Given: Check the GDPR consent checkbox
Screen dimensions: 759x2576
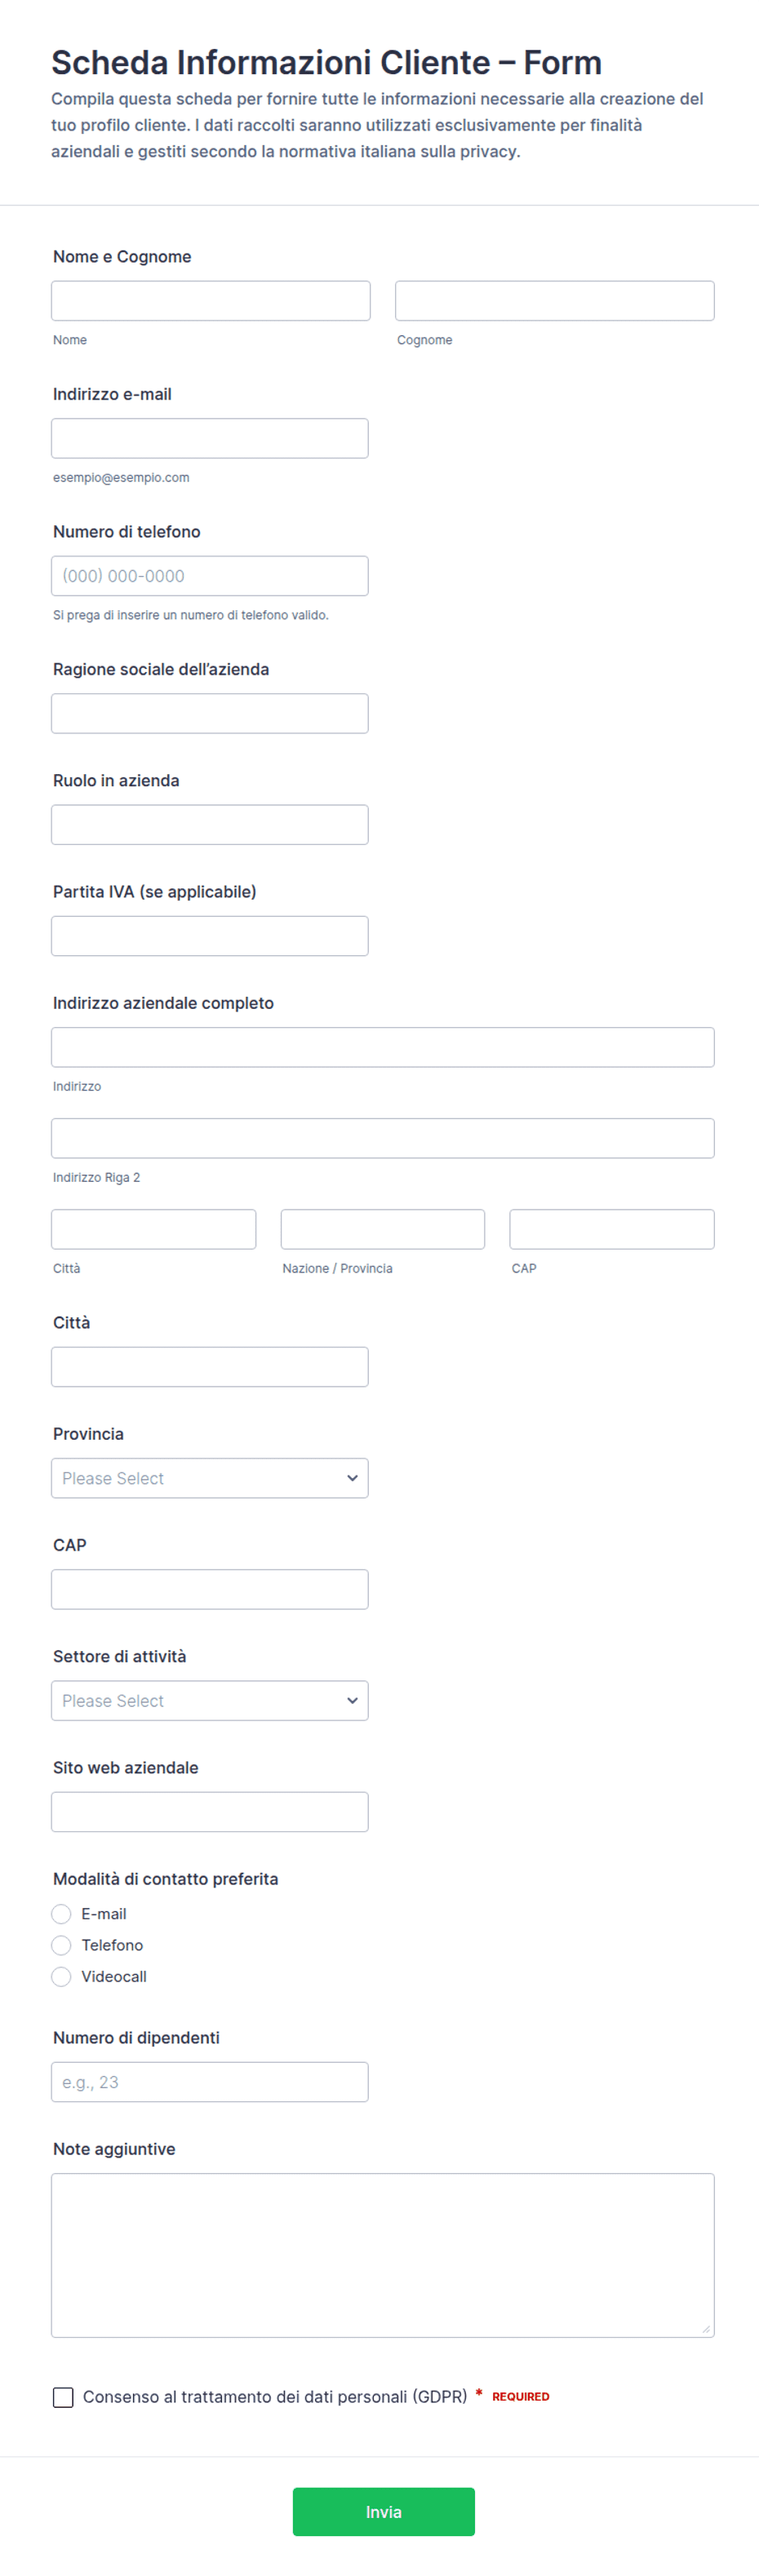Looking at the screenshot, I should click(63, 2396).
